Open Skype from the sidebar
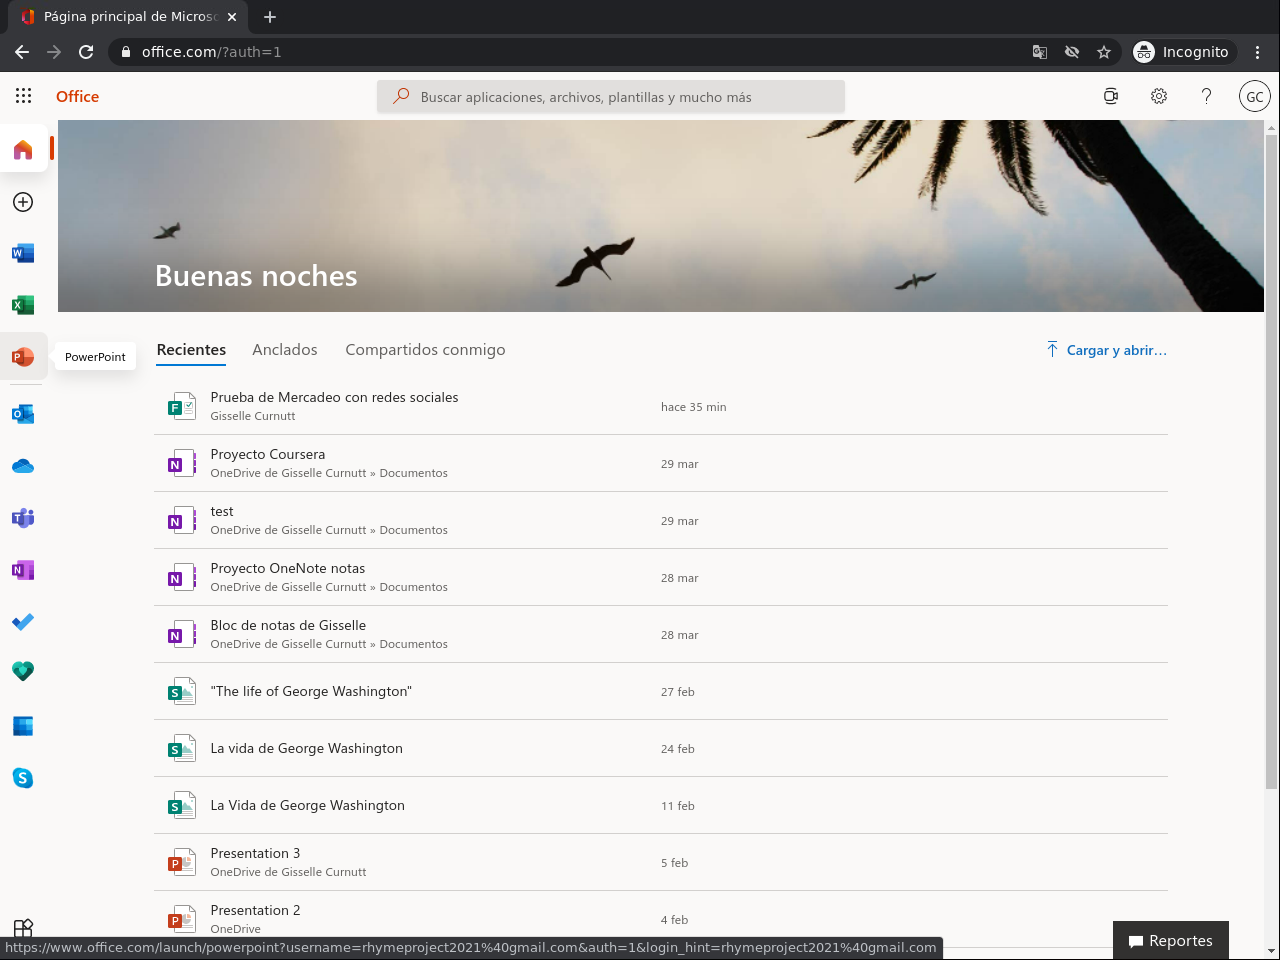 [23, 778]
